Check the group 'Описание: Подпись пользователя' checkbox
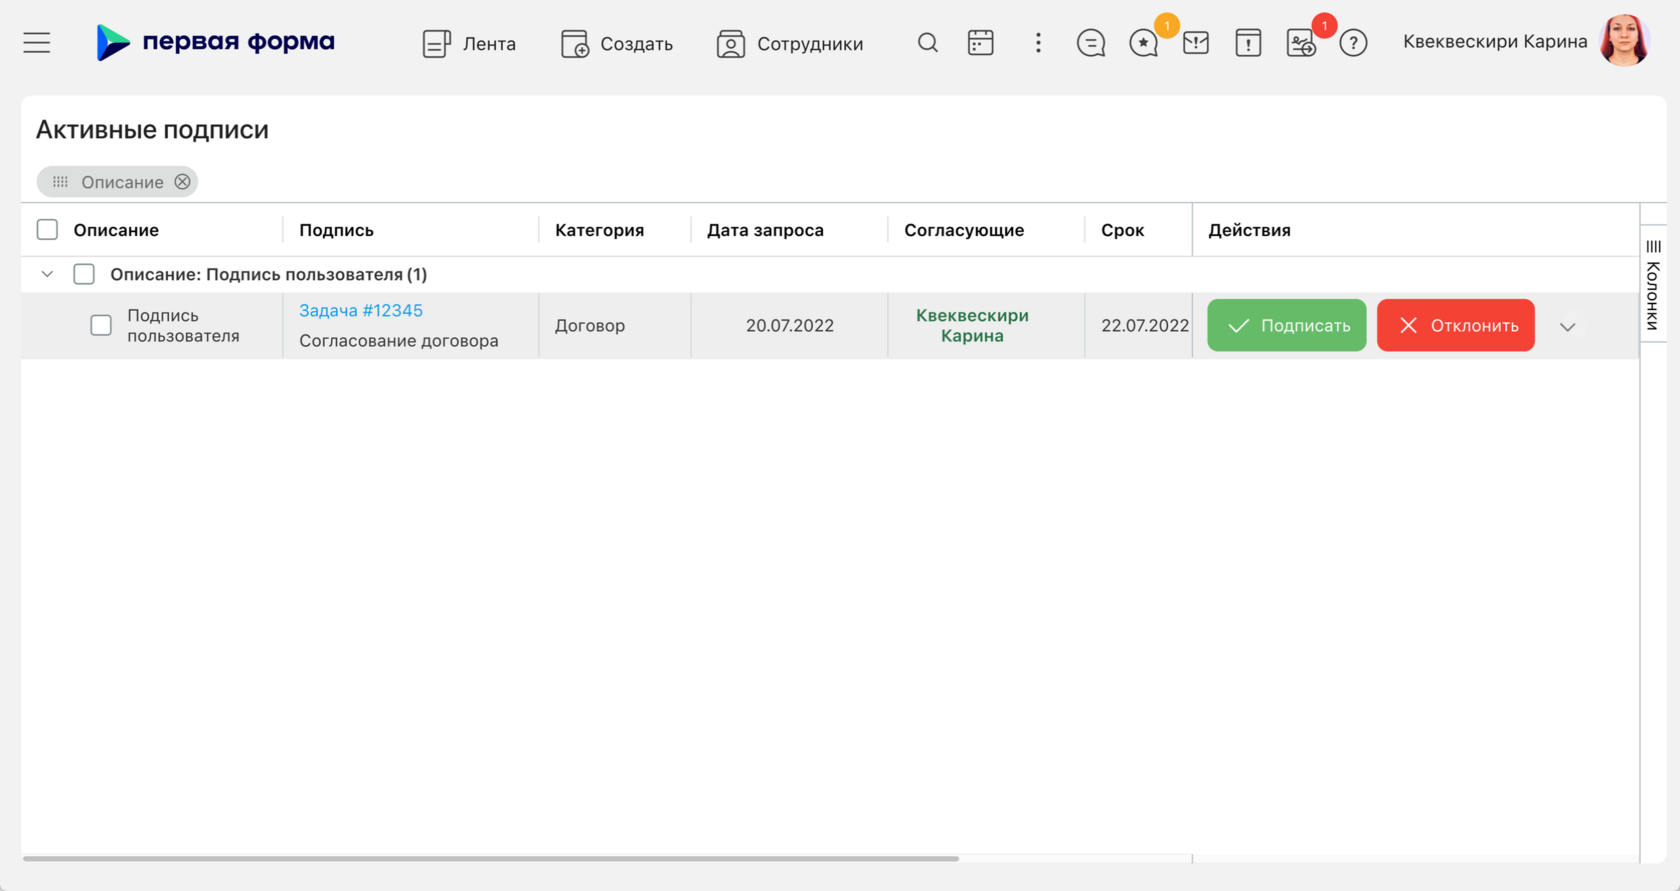The height and width of the screenshot is (891, 1680). [84, 274]
